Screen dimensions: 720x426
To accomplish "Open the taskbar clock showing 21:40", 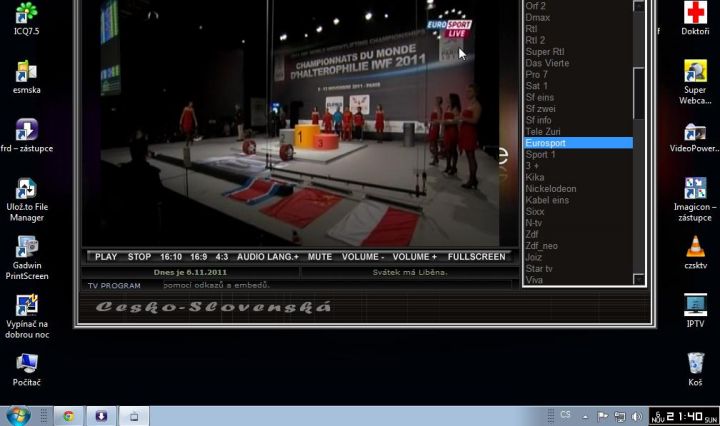I will pos(684,417).
